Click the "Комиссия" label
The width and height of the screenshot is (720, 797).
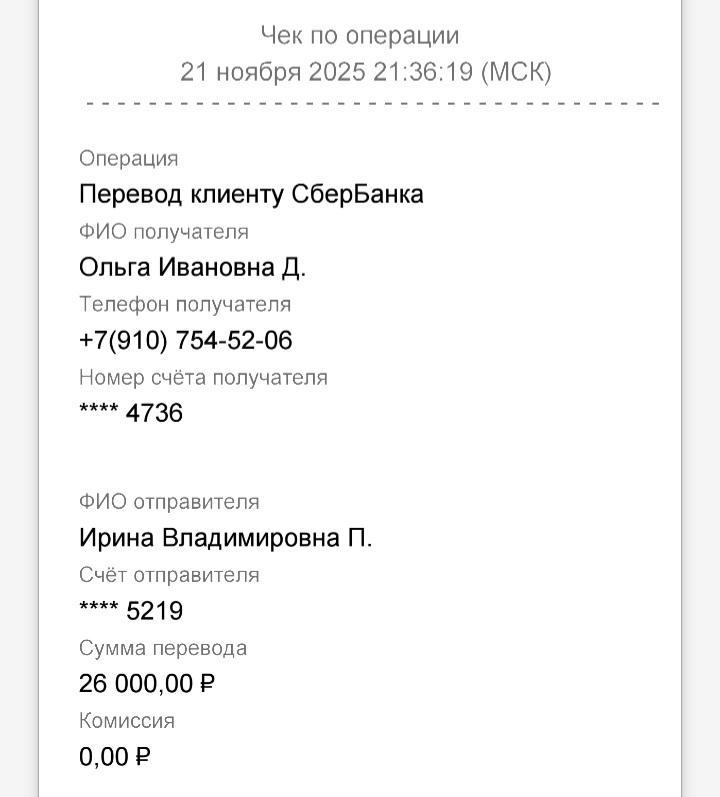tap(127, 720)
